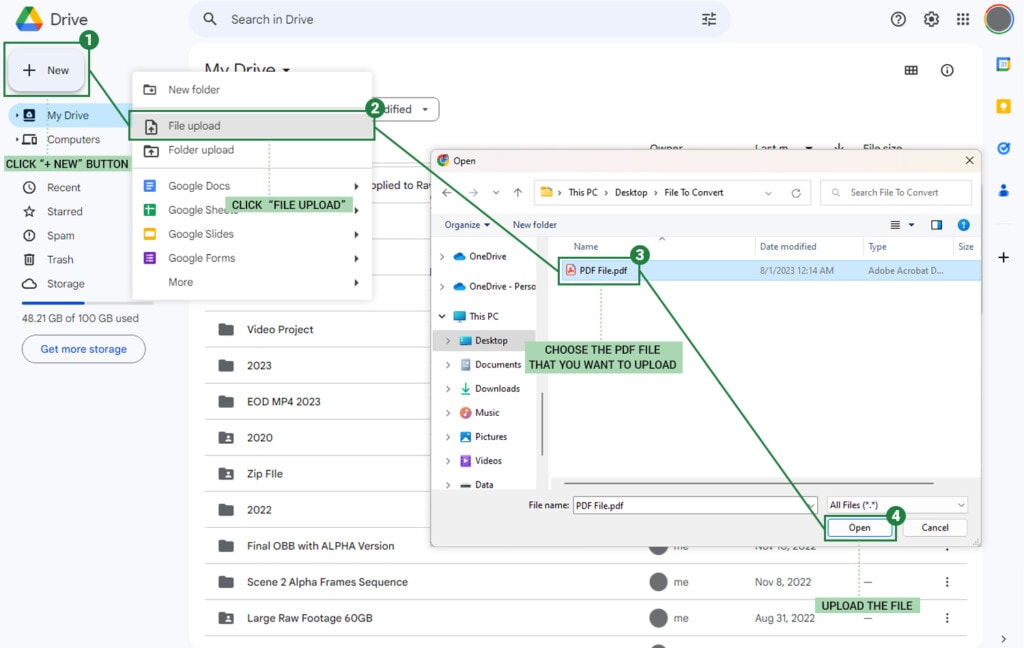
Task: Select Videos in the dialog tree
Action: pos(488,461)
